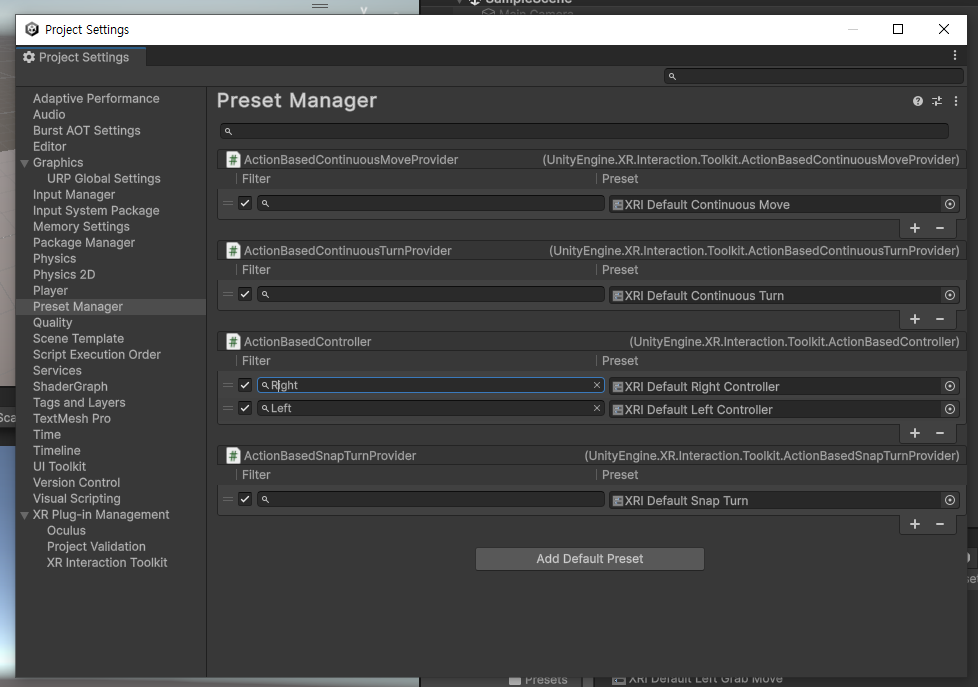Click drag handle of Right filter row

tap(228, 386)
